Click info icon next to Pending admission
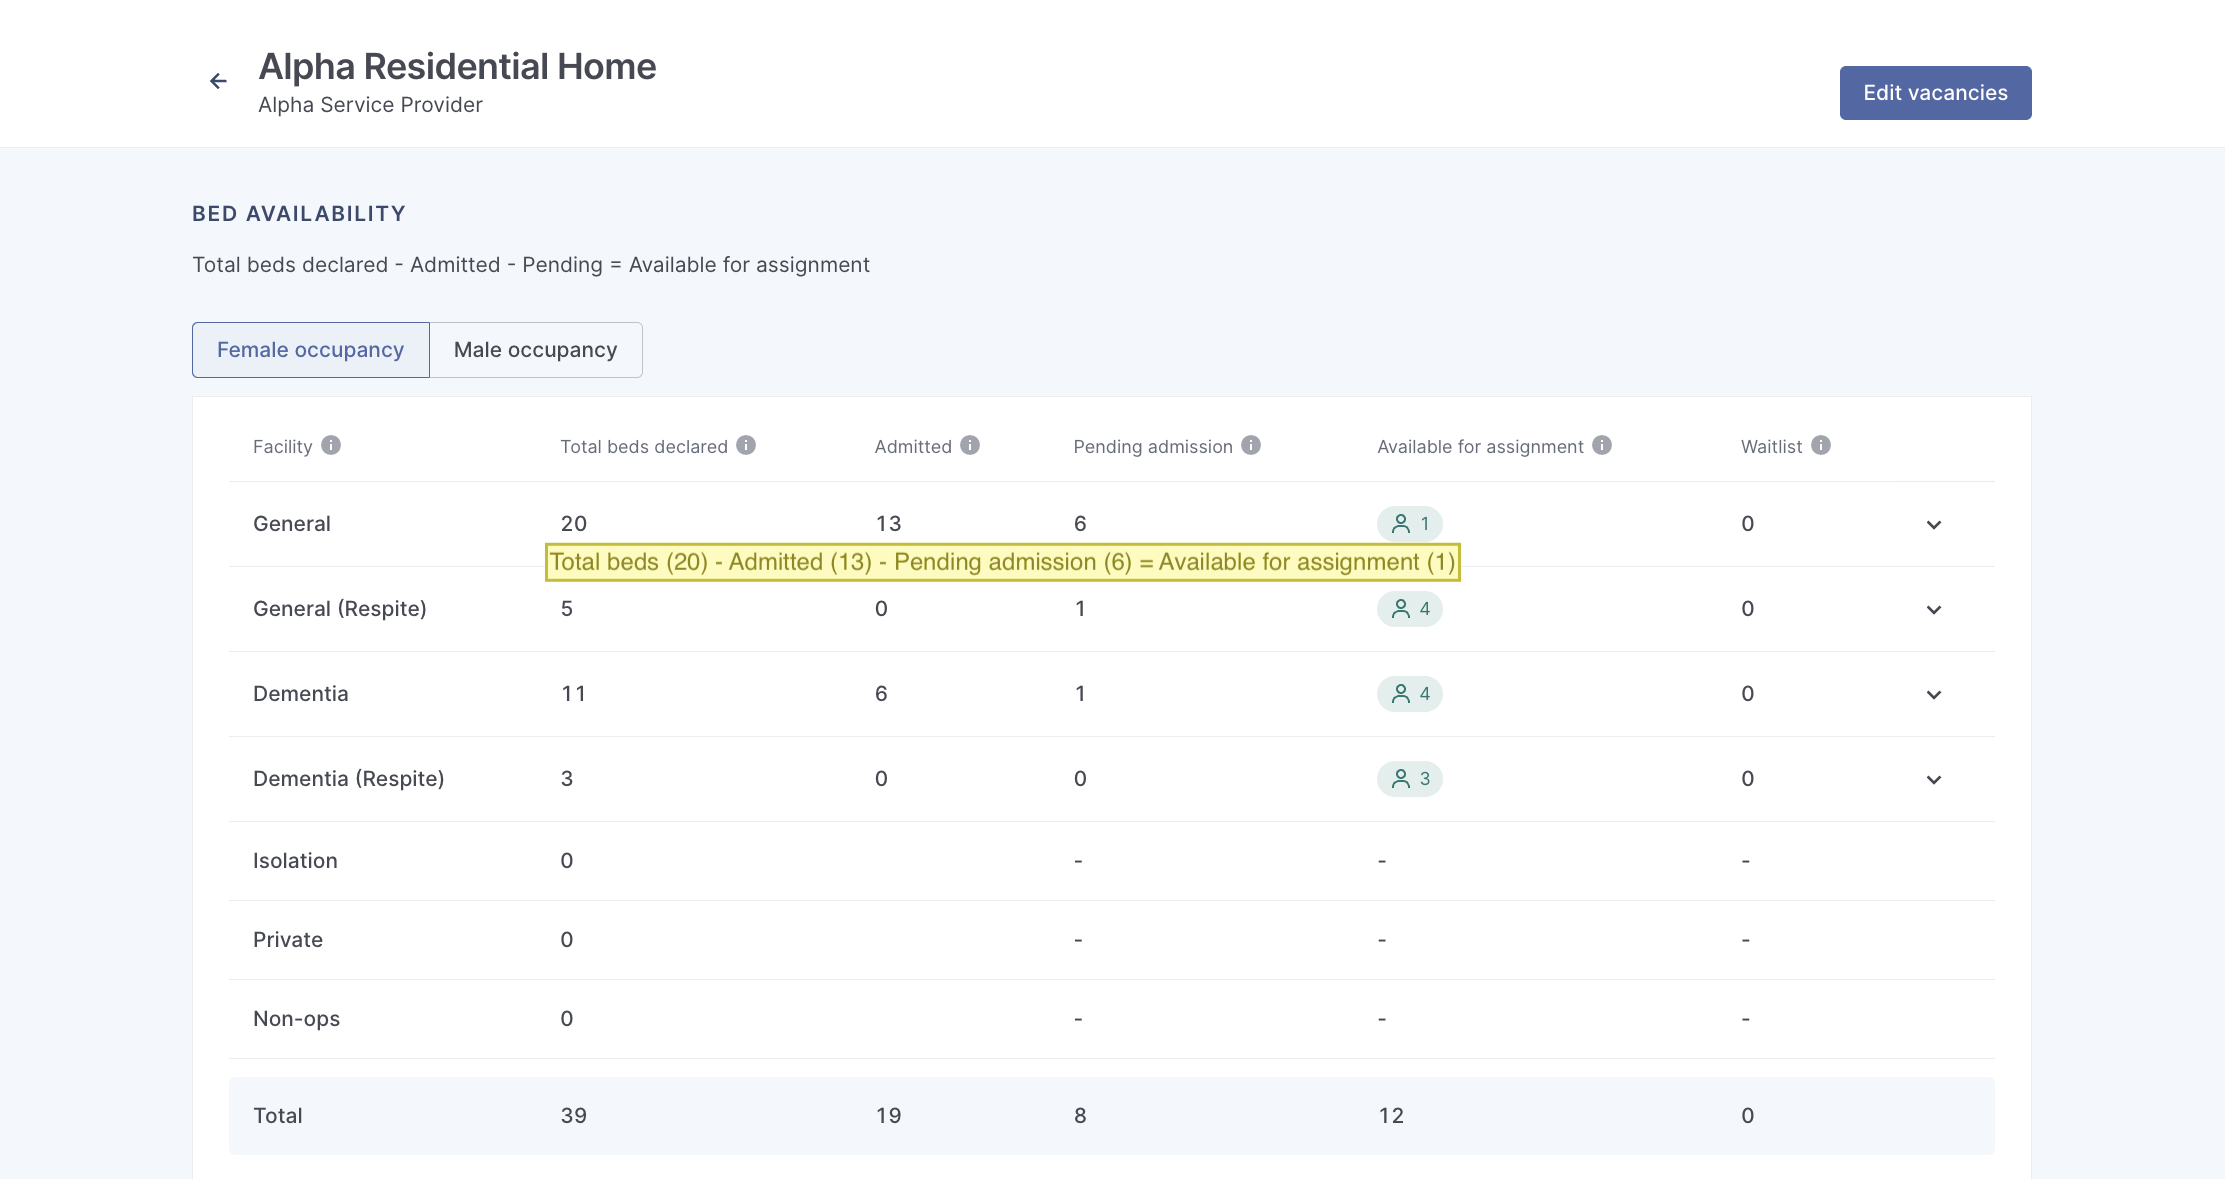The height and width of the screenshot is (1179, 2225). pos(1251,445)
